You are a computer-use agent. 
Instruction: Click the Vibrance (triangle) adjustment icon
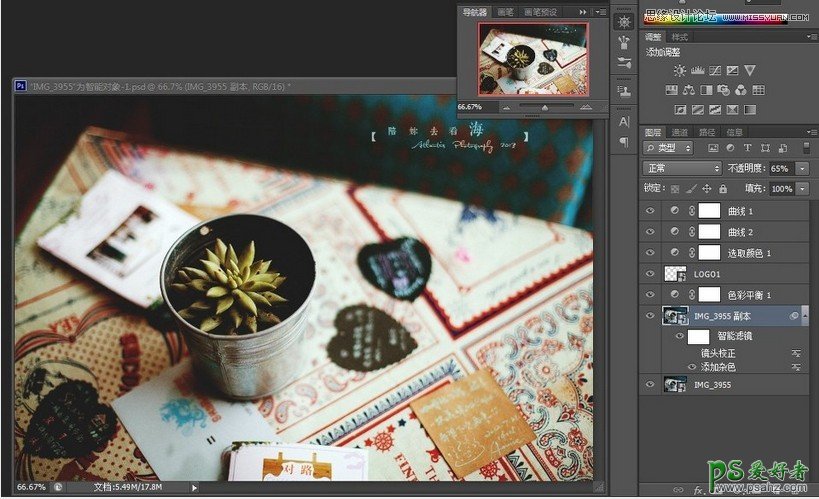(x=749, y=71)
